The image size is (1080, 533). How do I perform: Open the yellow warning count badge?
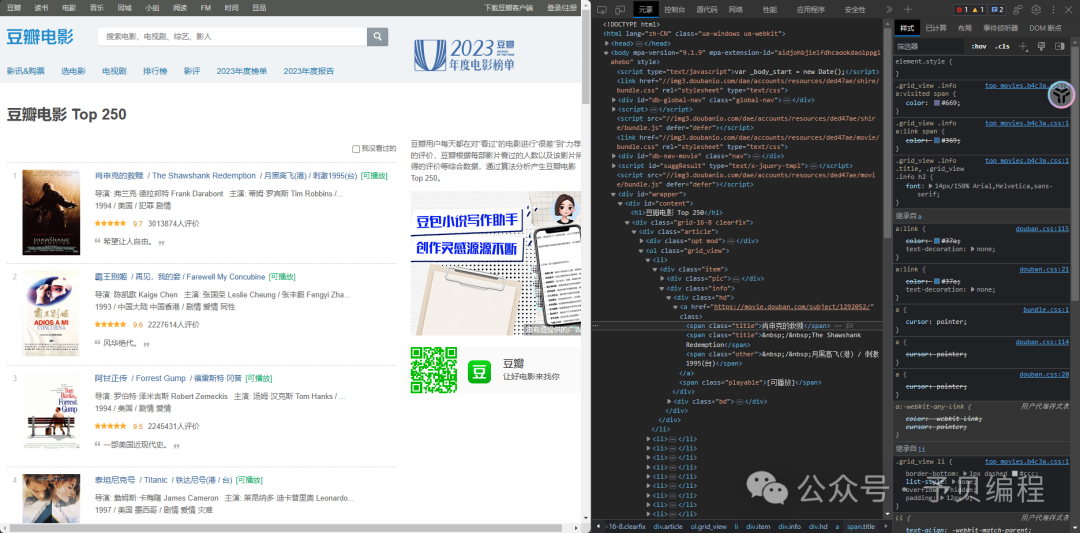coord(979,10)
